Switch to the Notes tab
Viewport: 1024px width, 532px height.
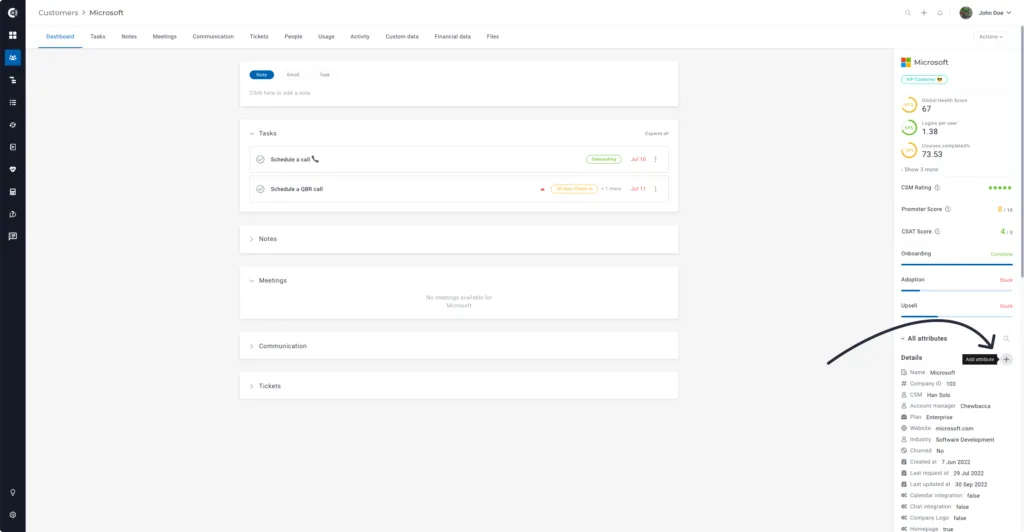click(129, 37)
